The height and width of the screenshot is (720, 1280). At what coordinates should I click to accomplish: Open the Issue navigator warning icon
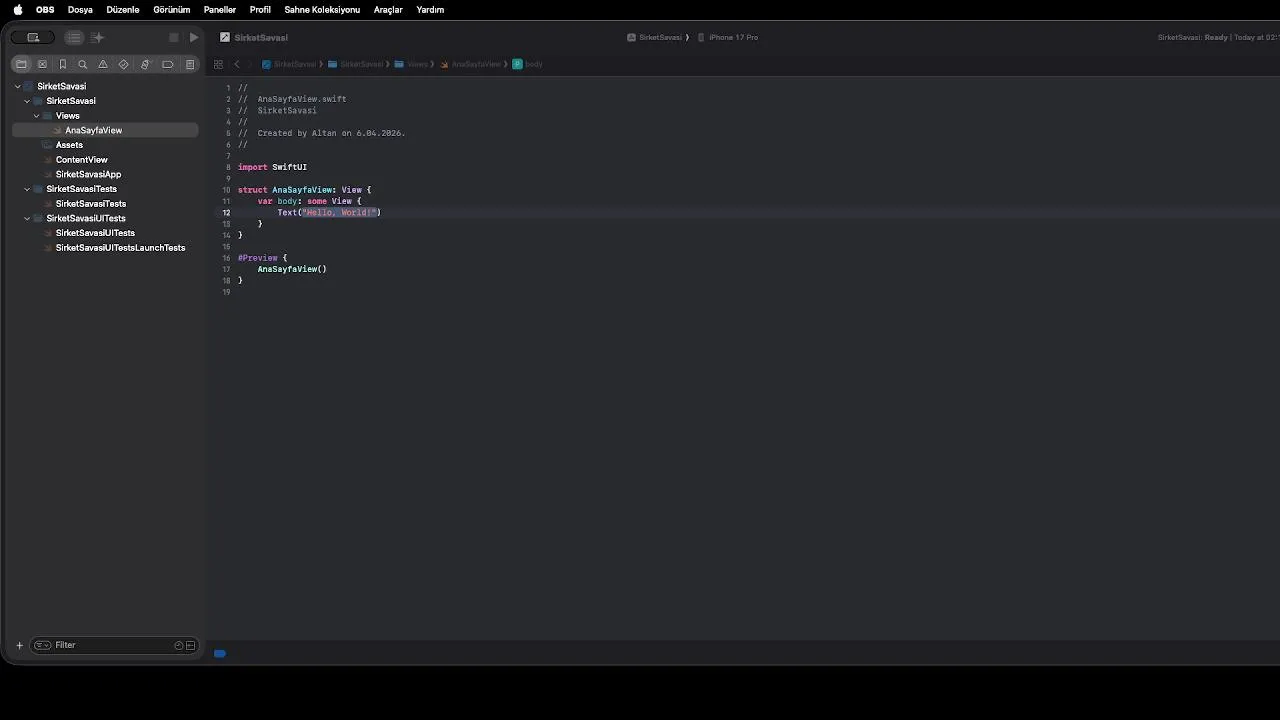click(103, 64)
